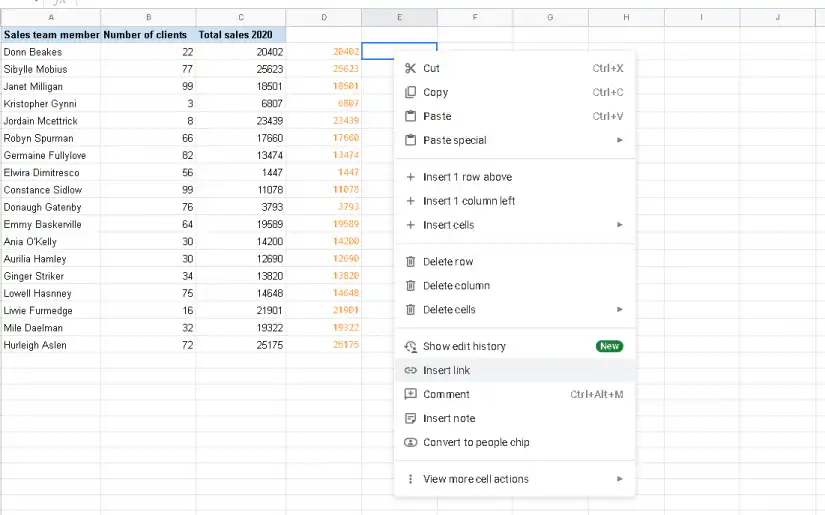Click the clipboard icon next to Paste

410,116
